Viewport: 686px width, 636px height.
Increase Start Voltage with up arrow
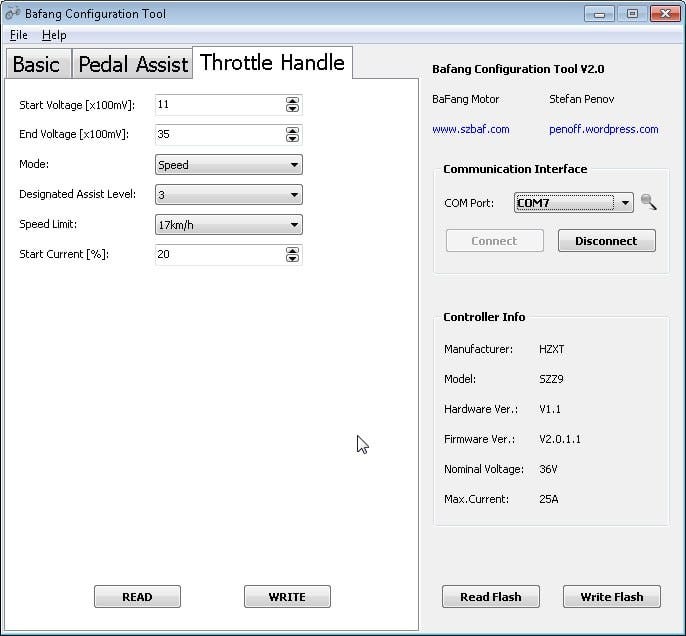(x=292, y=101)
